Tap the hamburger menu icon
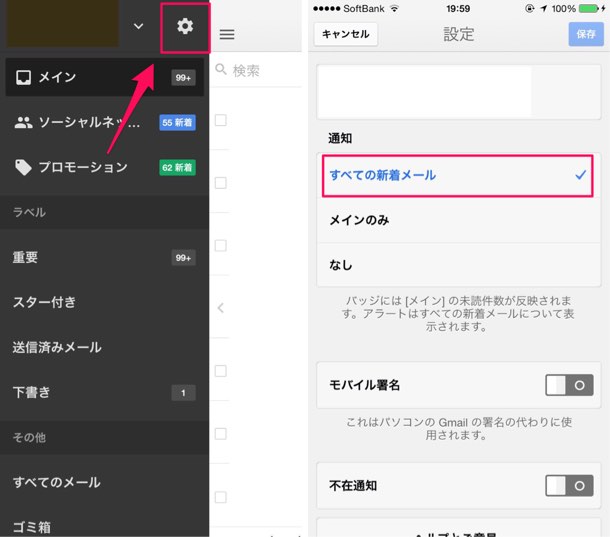Viewport: 610px width, 537px height. pyautogui.click(x=227, y=34)
